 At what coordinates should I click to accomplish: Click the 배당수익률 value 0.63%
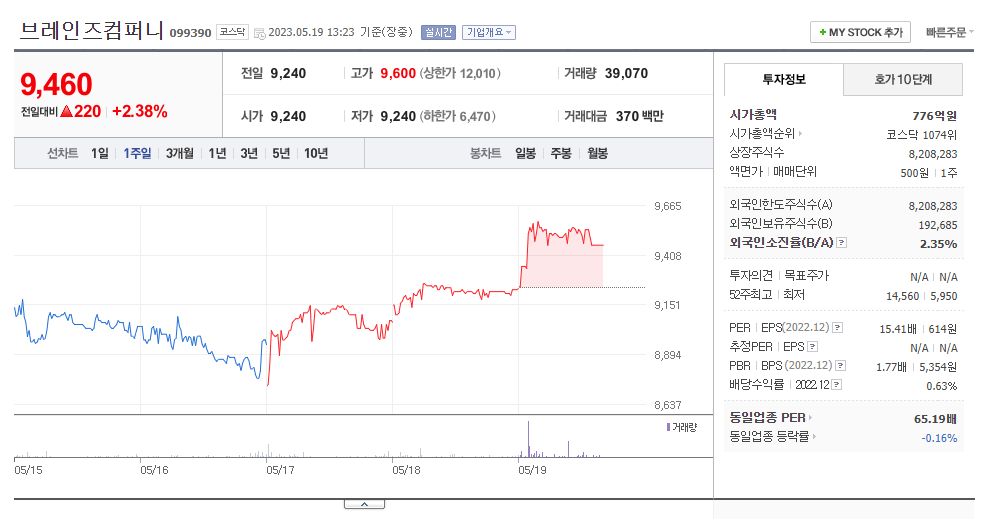[x=942, y=386]
